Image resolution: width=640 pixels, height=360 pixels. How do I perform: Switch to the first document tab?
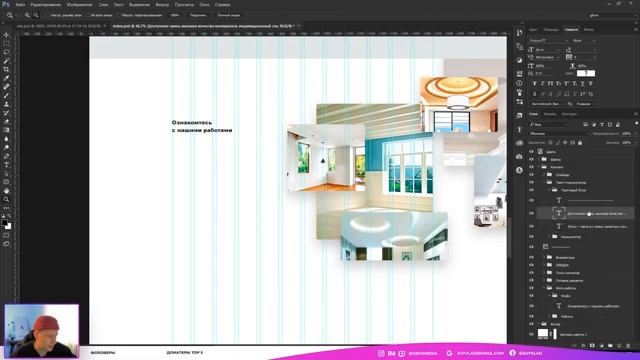58,26
